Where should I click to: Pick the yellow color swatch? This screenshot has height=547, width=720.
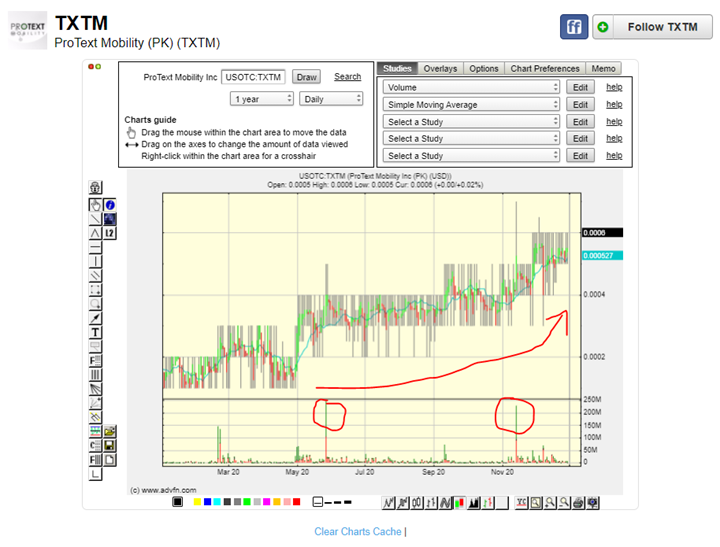click(197, 502)
